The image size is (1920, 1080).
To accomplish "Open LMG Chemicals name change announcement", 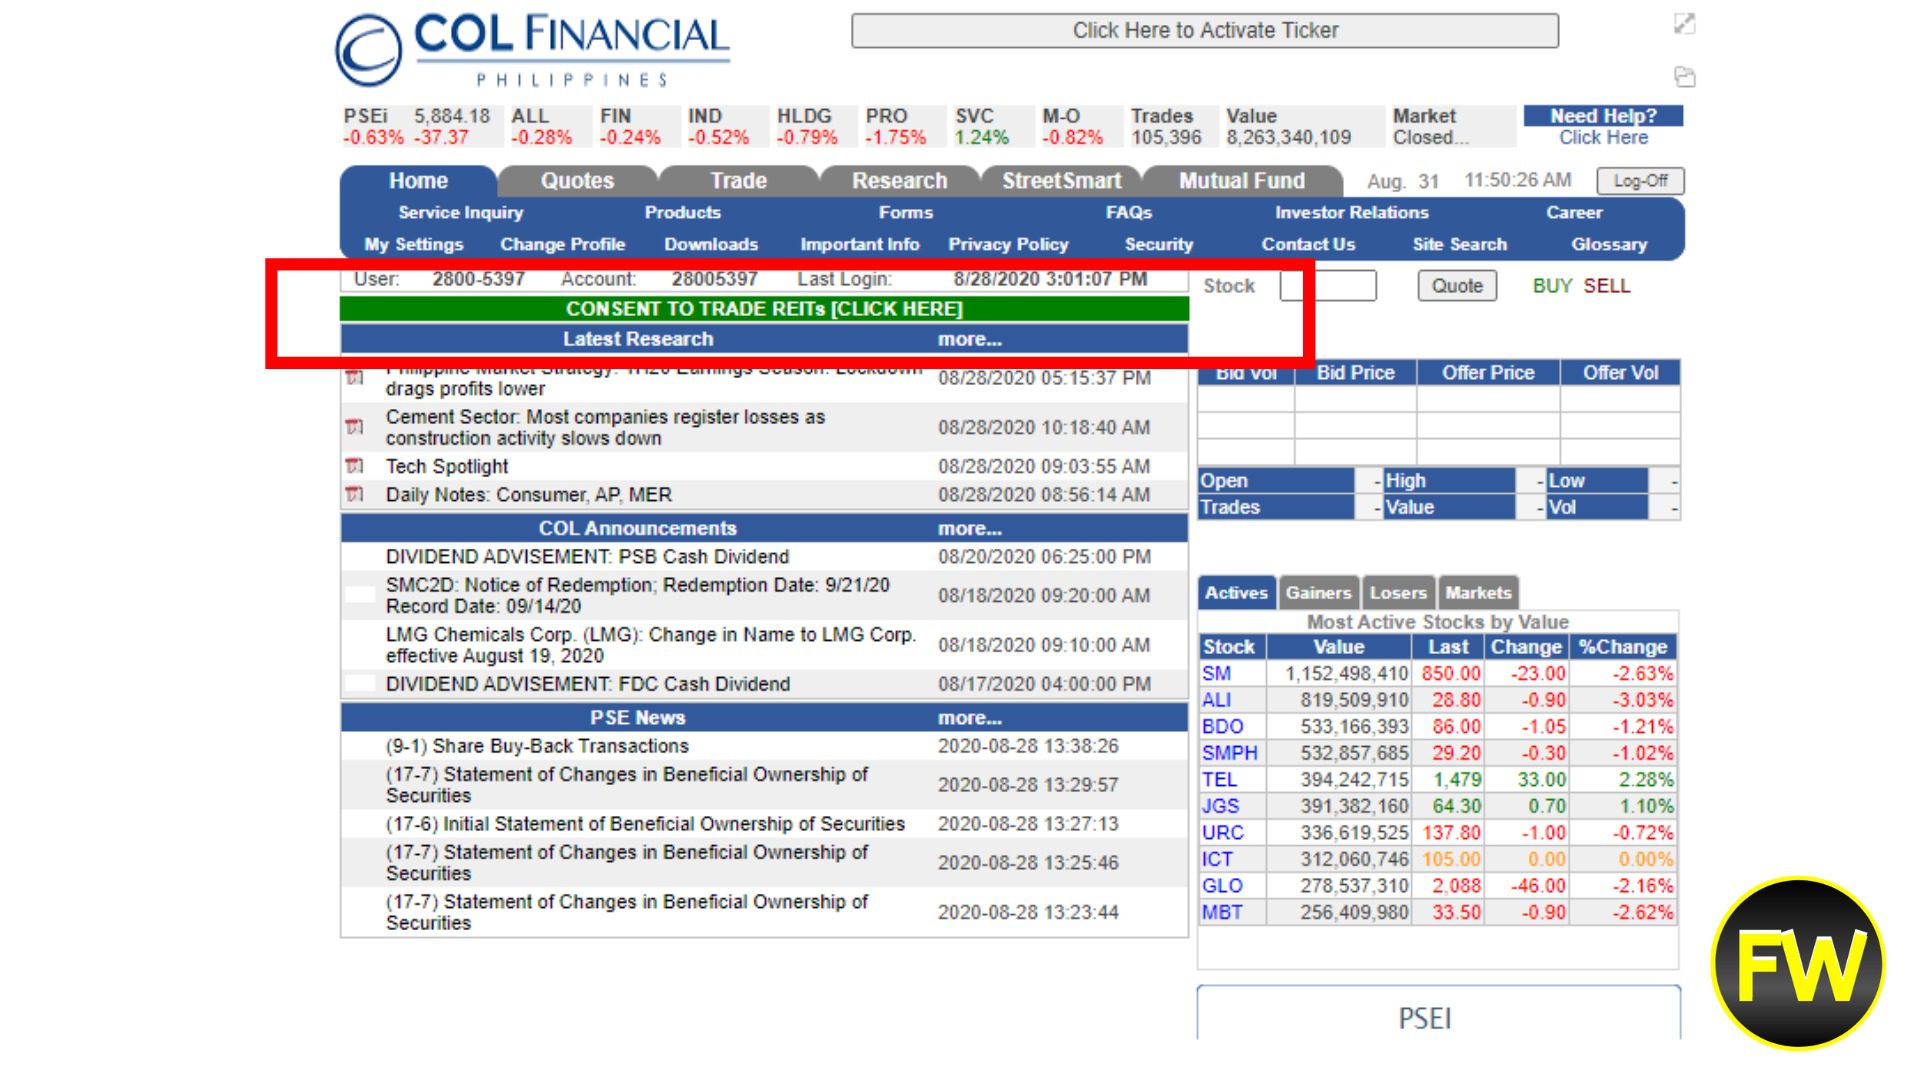I will point(651,645).
